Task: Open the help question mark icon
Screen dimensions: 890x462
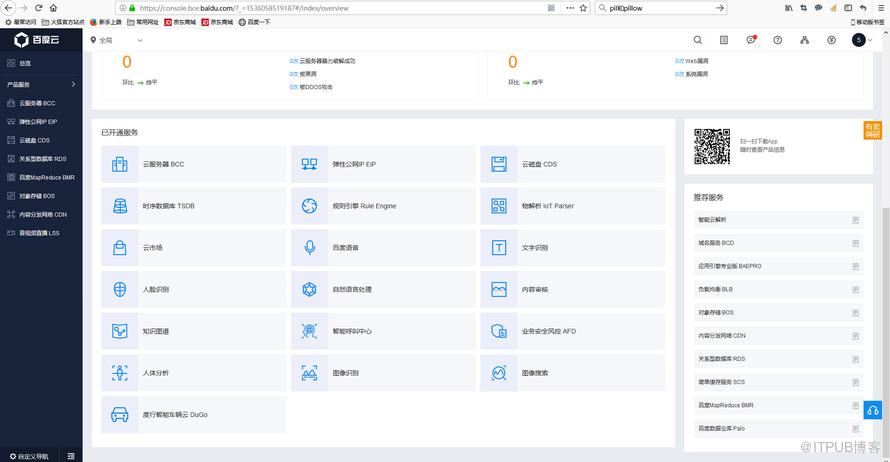Action: (778, 40)
